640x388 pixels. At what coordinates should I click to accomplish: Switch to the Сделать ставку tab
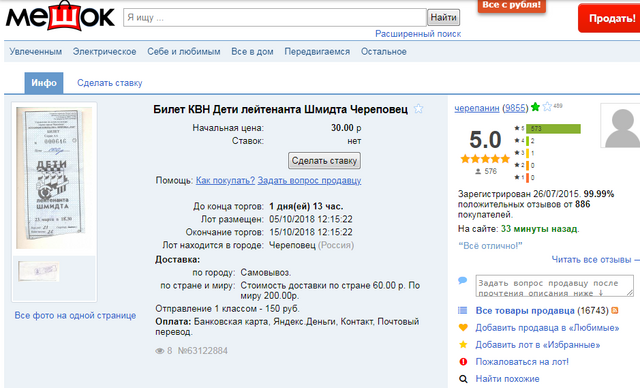[109, 83]
